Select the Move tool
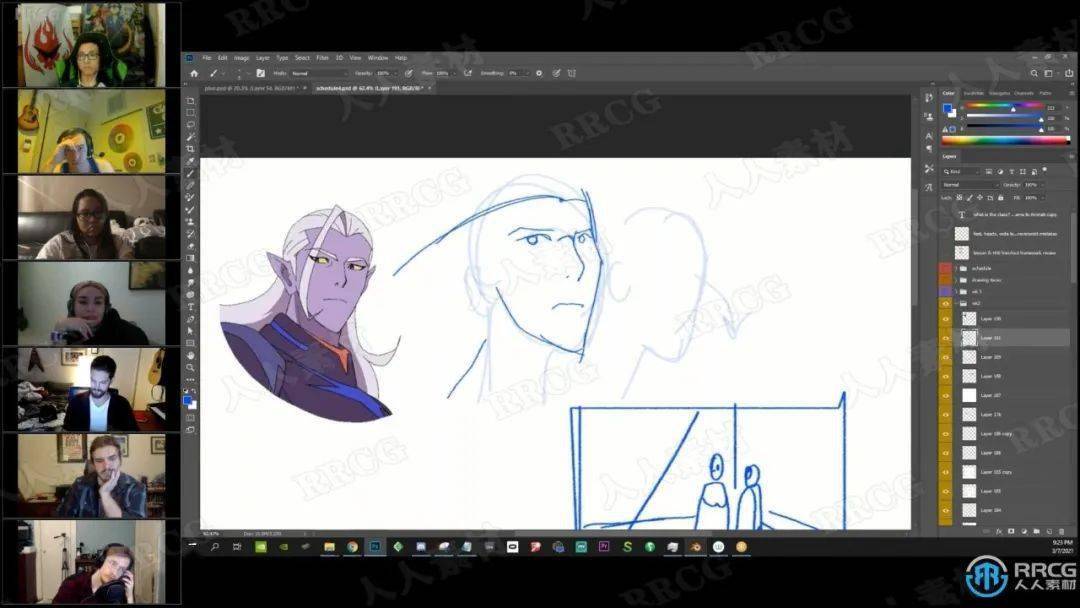 190,101
